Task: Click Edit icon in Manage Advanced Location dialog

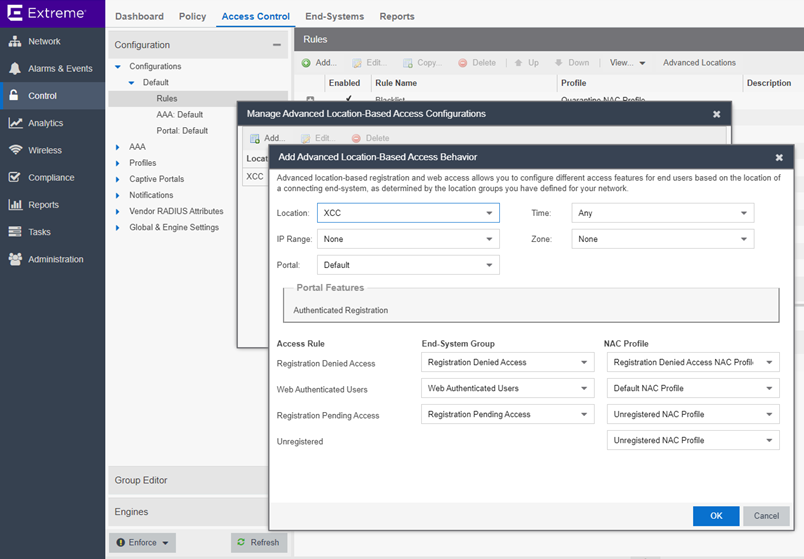Action: point(306,138)
